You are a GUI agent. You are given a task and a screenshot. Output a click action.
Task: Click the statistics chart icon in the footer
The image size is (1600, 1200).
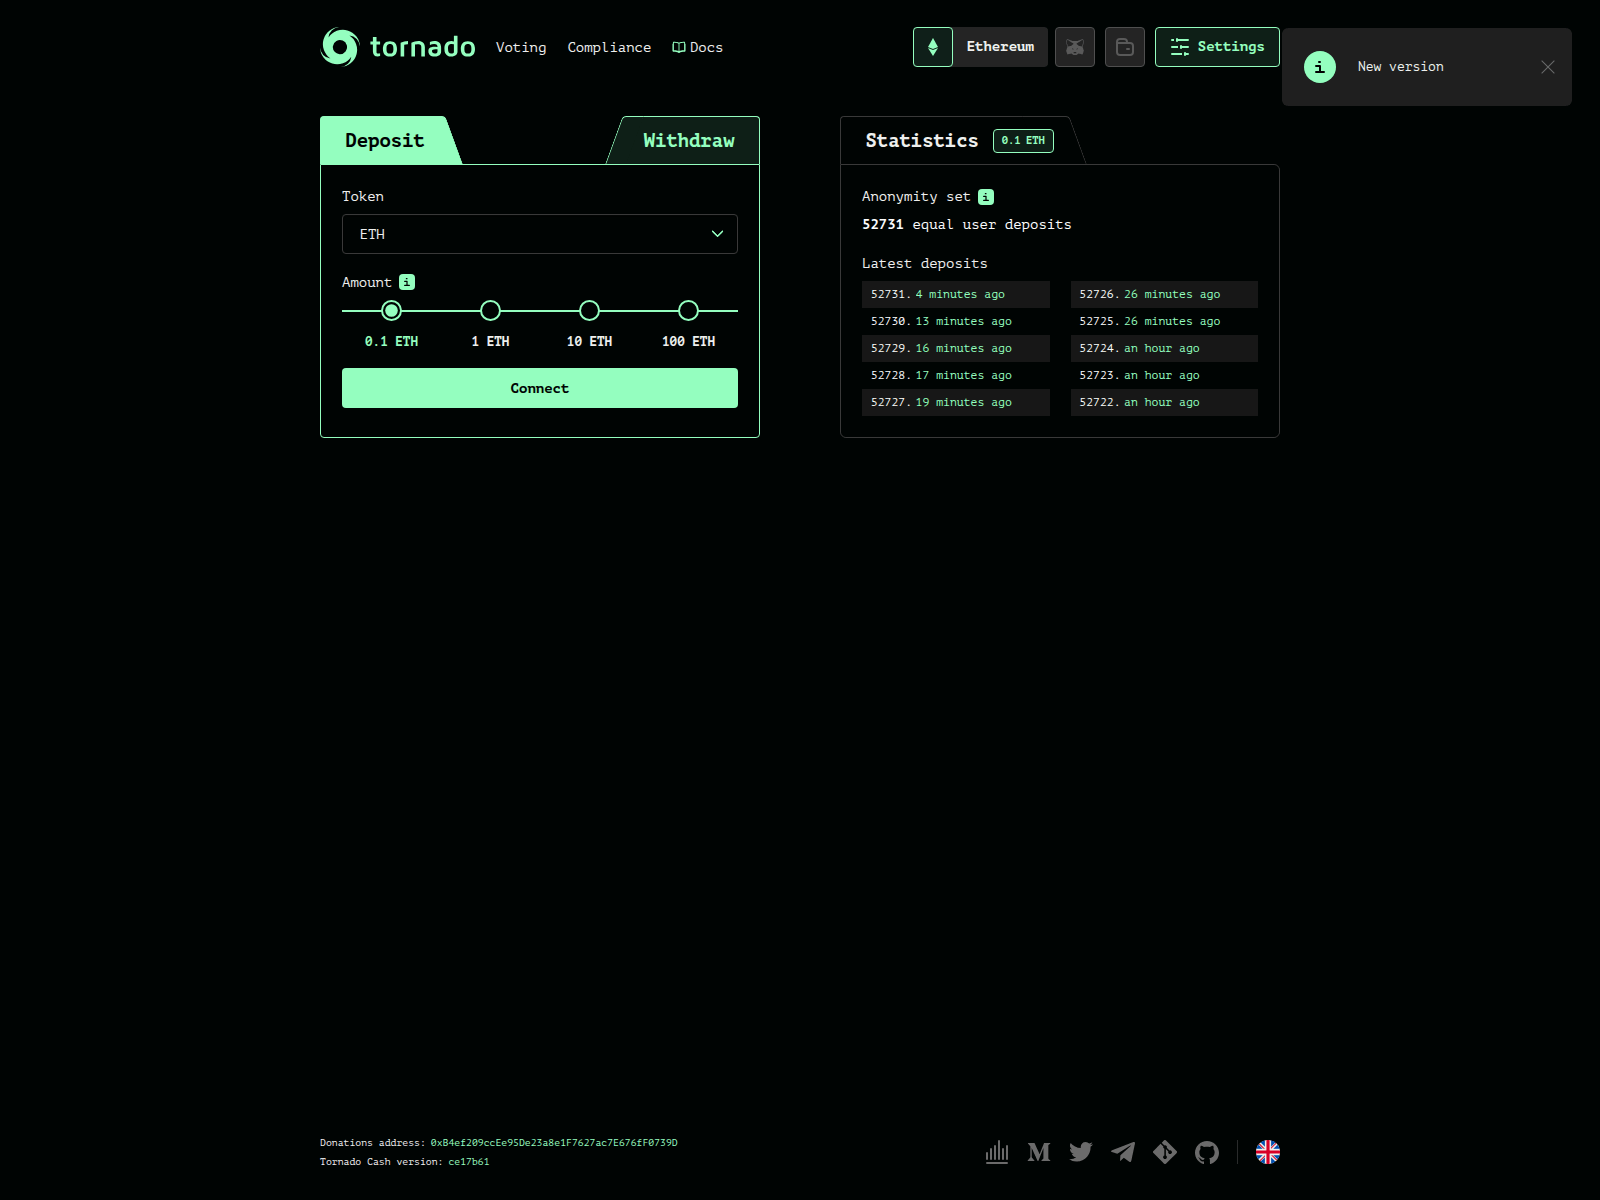click(x=997, y=1152)
